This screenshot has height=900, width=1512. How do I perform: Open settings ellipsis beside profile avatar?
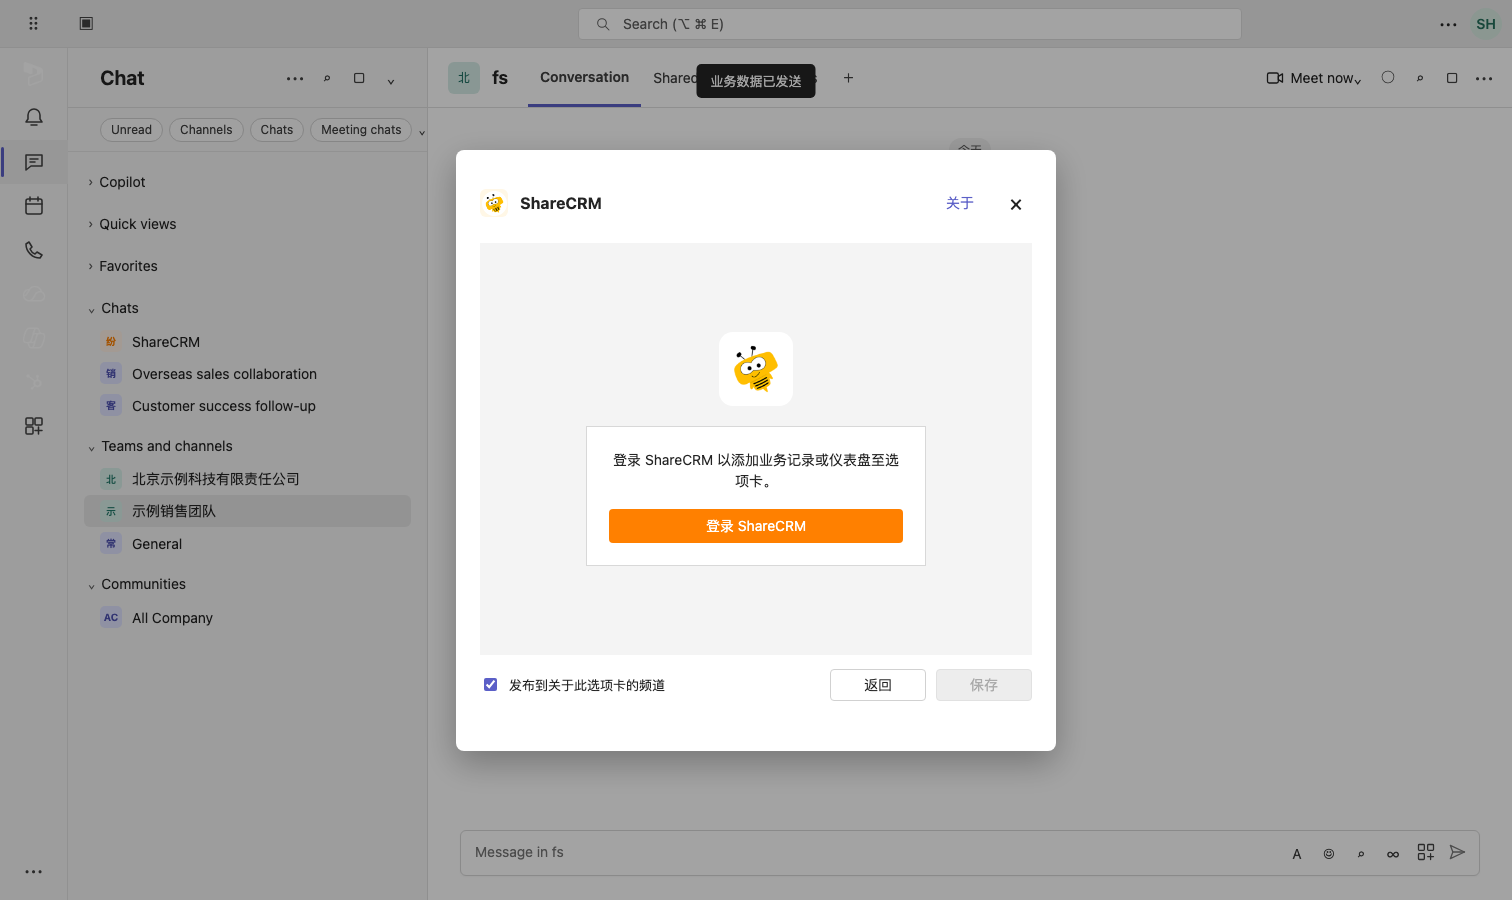pyautogui.click(x=1448, y=24)
